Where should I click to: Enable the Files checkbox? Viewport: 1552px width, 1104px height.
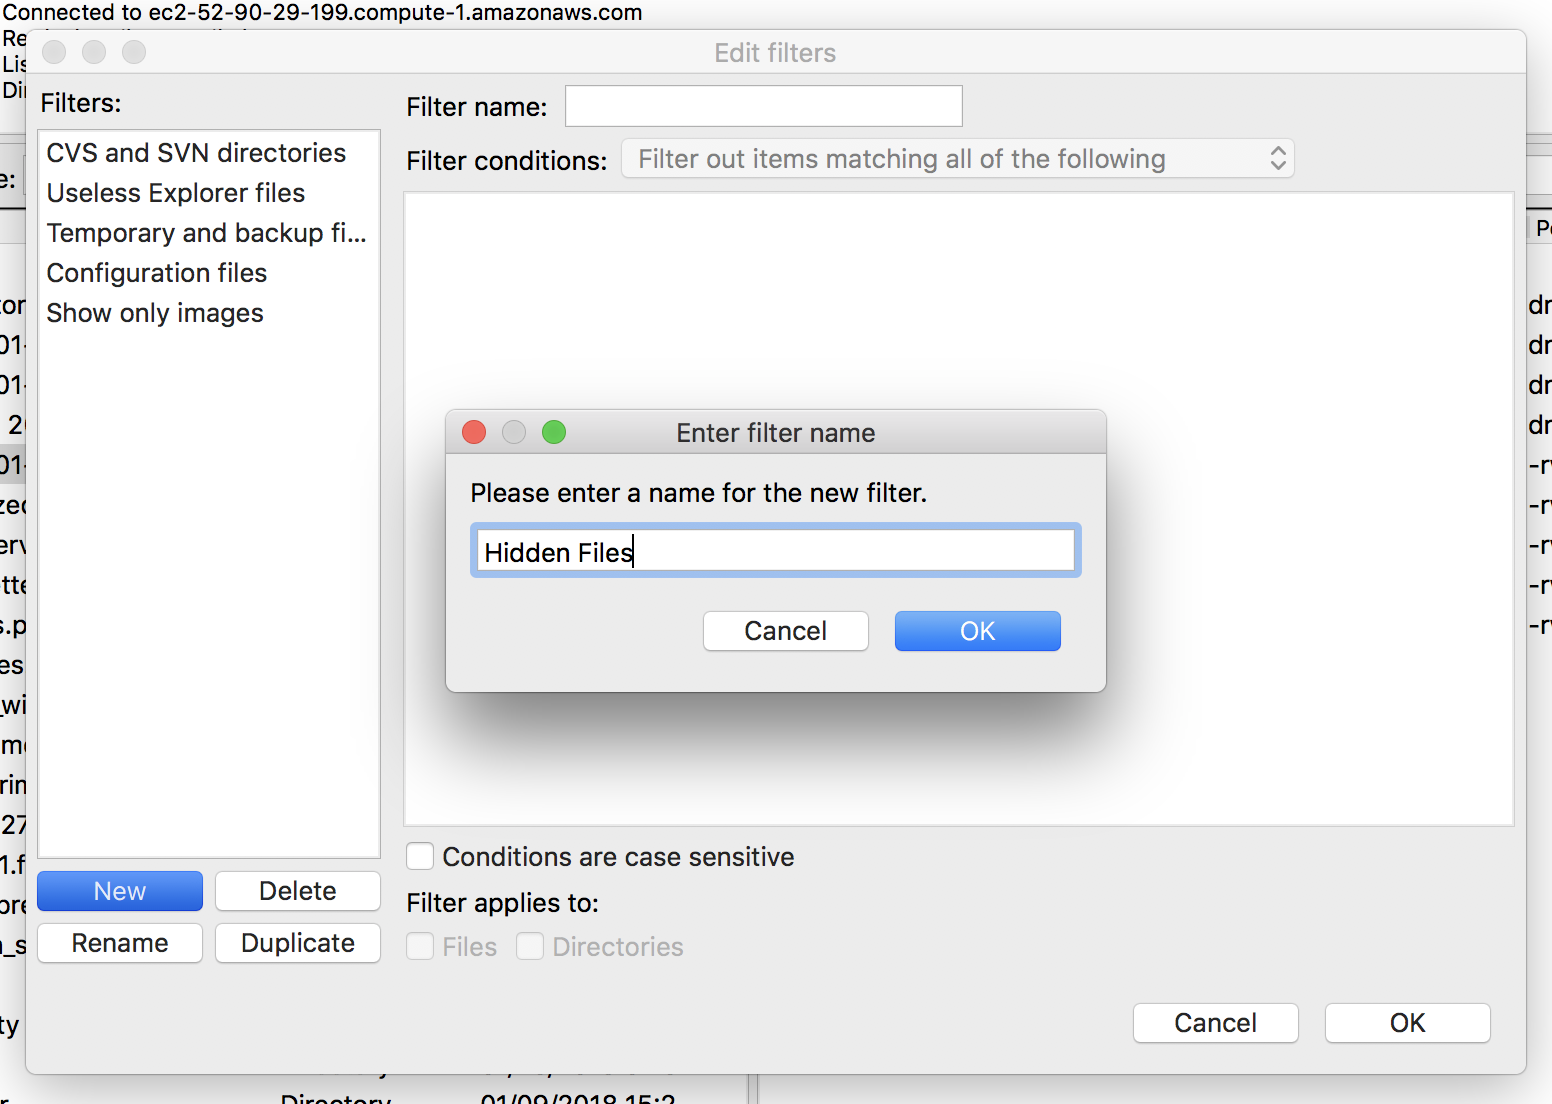coord(421,947)
